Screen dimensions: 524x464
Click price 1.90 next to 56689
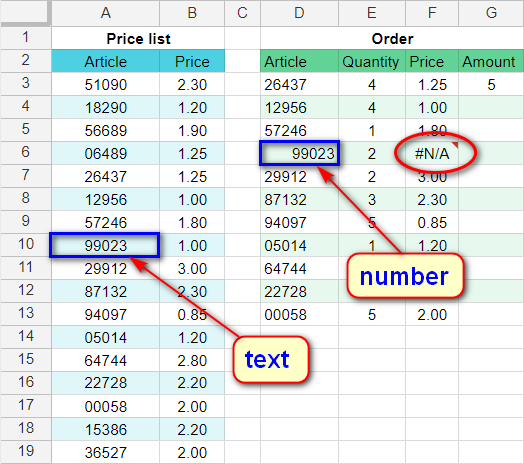tap(192, 130)
